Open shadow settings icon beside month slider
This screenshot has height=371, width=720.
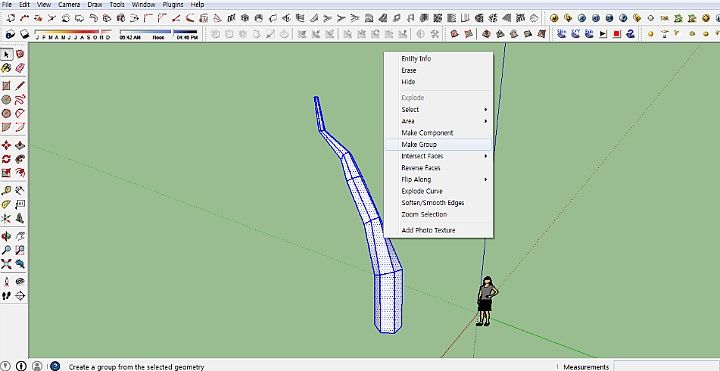(10, 34)
